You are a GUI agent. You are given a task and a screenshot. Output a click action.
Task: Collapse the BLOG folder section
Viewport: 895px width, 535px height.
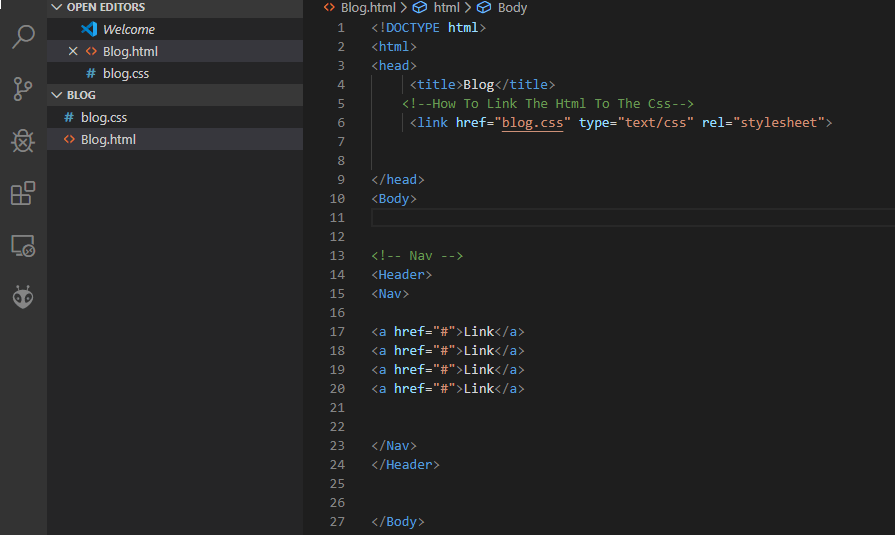tap(56, 95)
